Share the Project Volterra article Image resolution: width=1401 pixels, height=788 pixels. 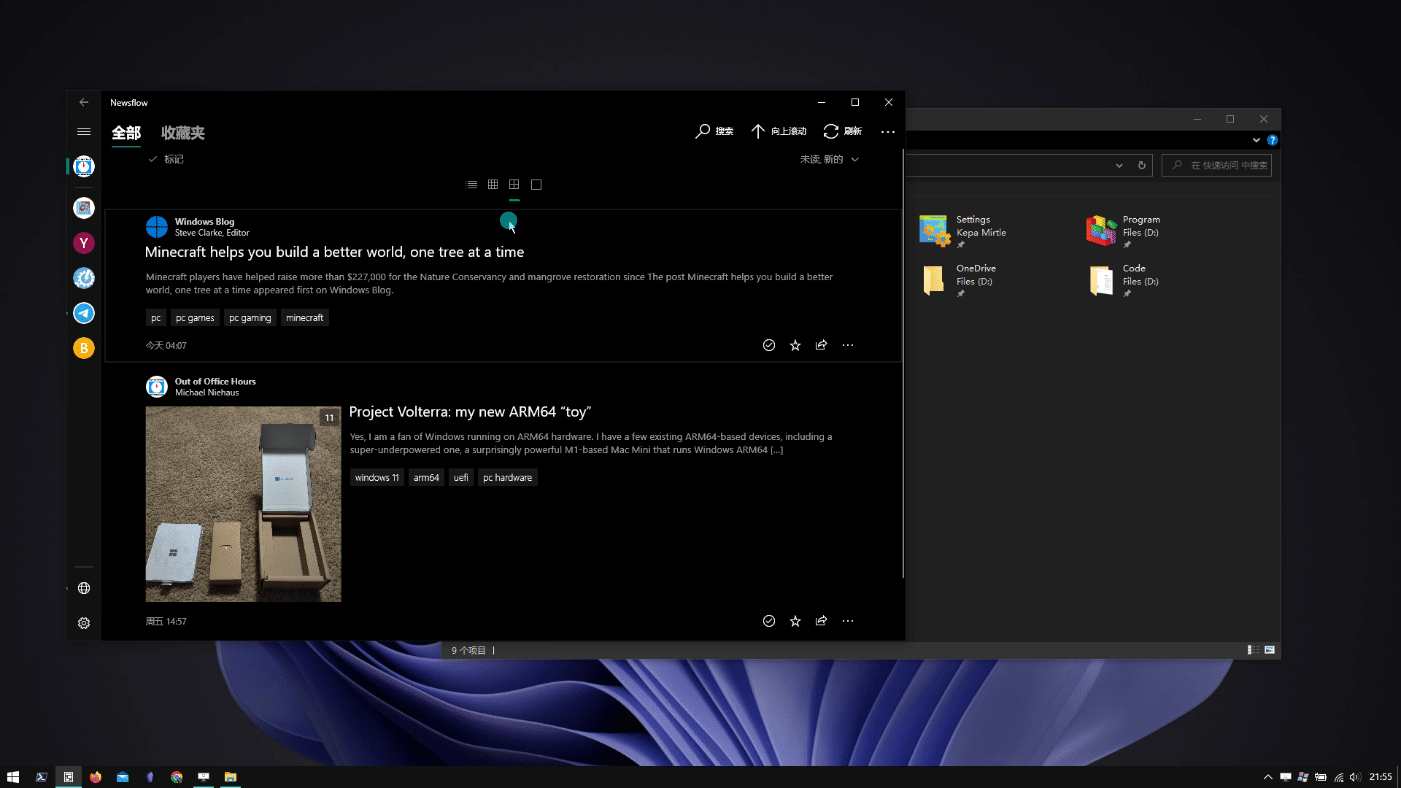click(821, 621)
